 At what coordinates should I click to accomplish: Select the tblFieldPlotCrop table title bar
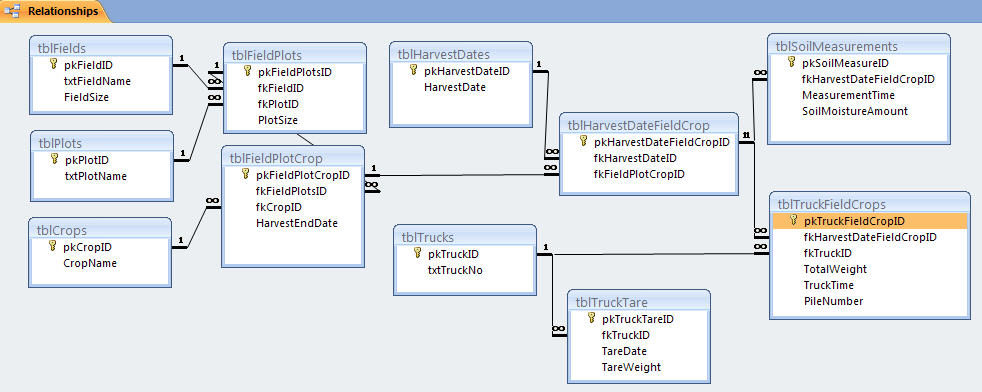pyautogui.click(x=292, y=158)
